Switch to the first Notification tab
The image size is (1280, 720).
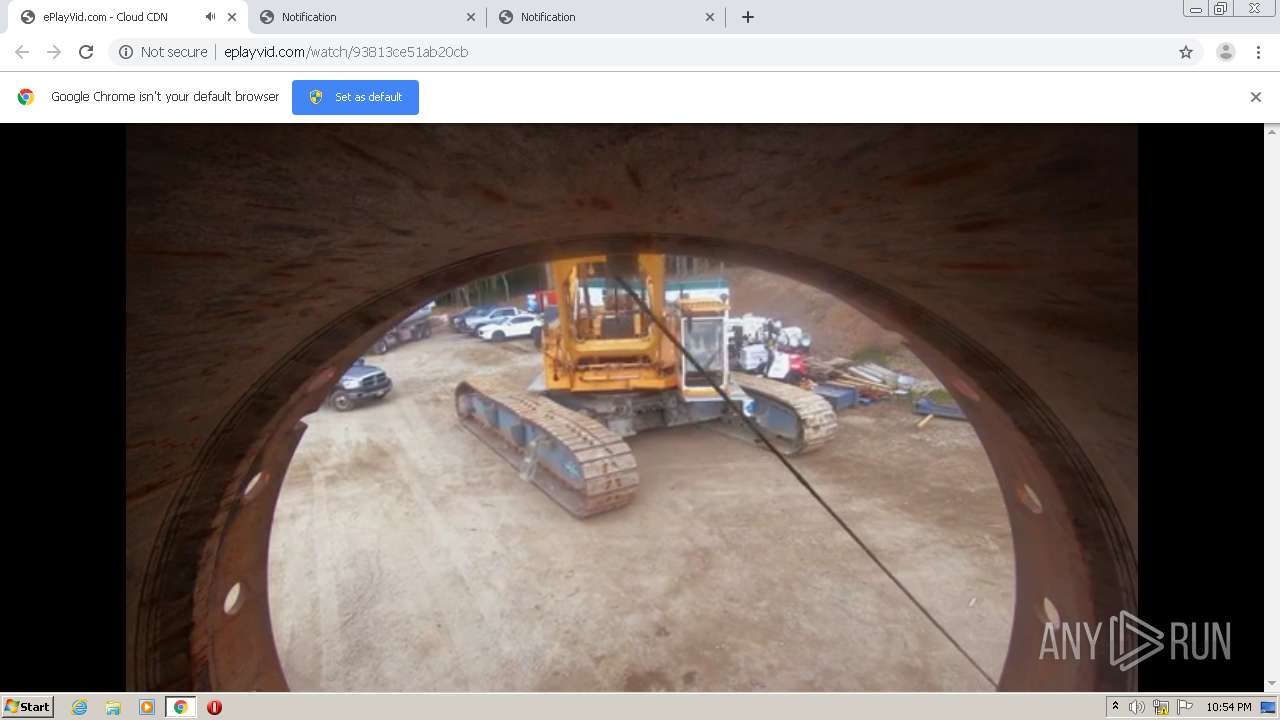click(x=367, y=17)
